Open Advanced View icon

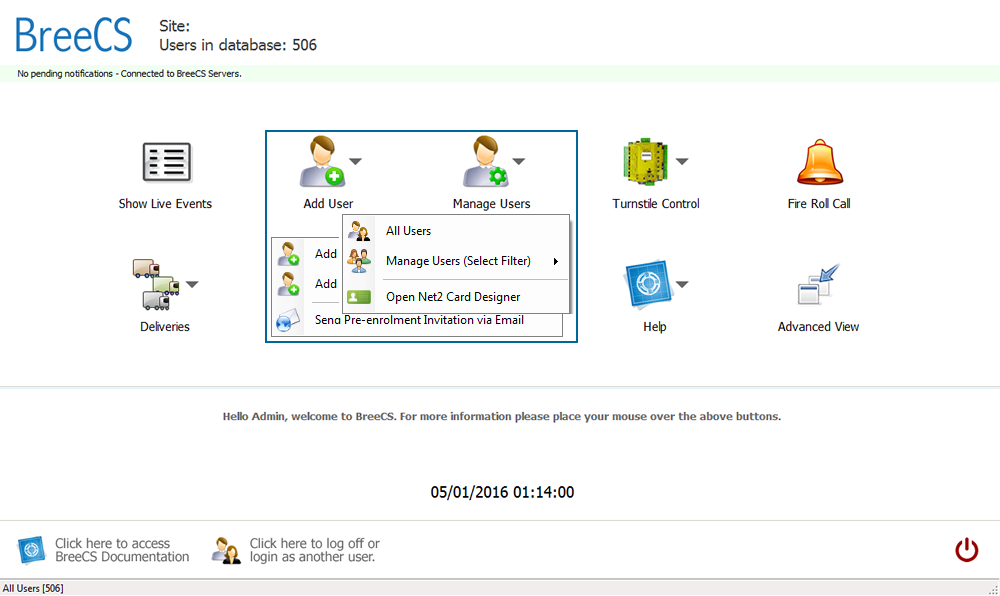tap(818, 285)
